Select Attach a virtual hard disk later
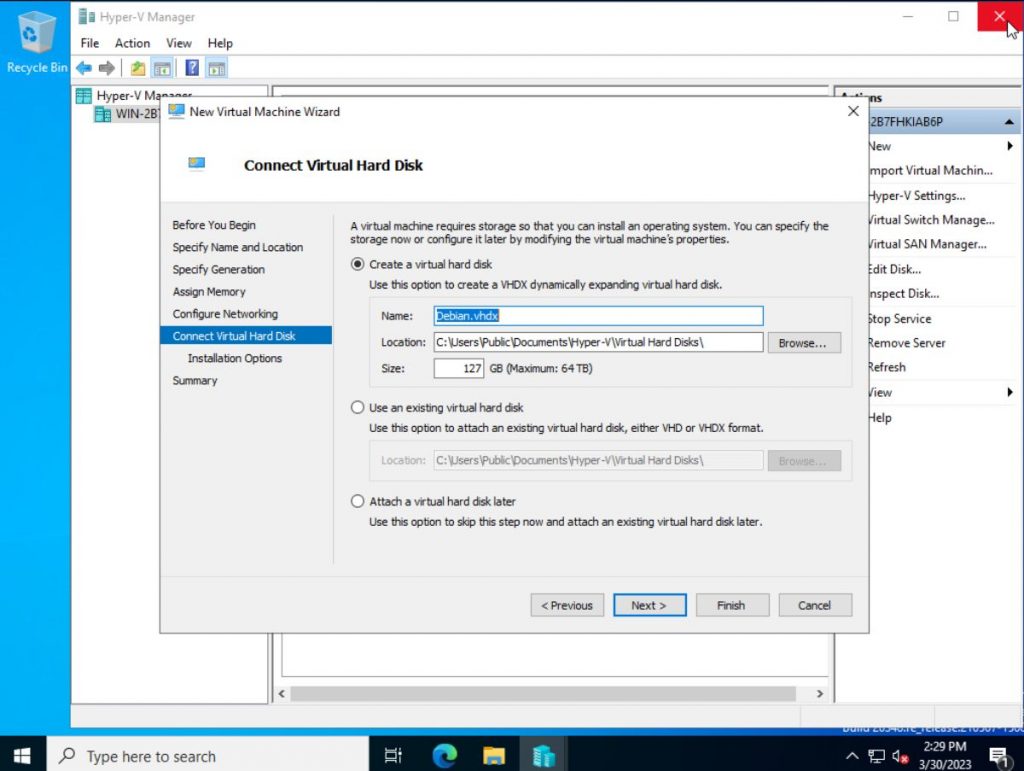Screen dimensions: 1024x771 [358, 501]
